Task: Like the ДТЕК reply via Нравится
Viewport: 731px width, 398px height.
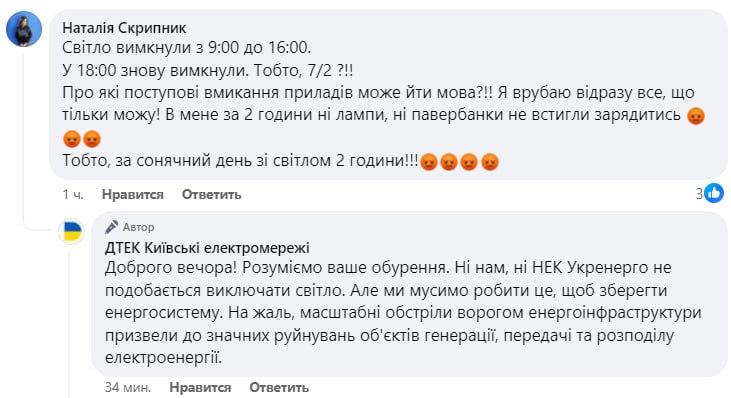Action: 200,387
